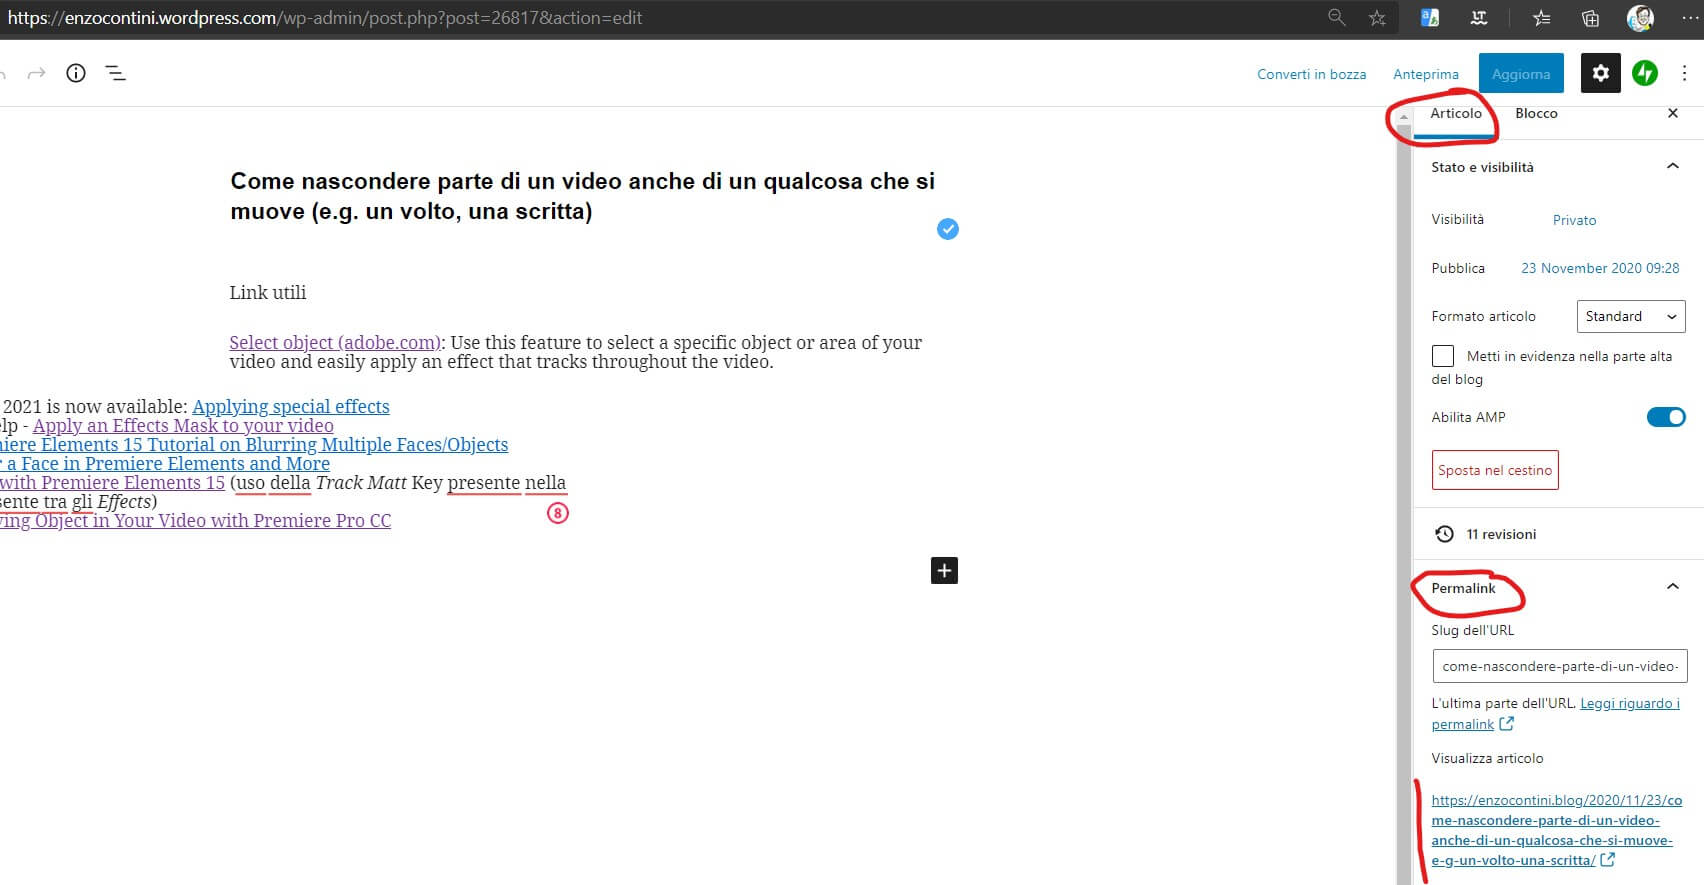
Task: Collapse the Stato e visibilità section
Action: coord(1672,167)
